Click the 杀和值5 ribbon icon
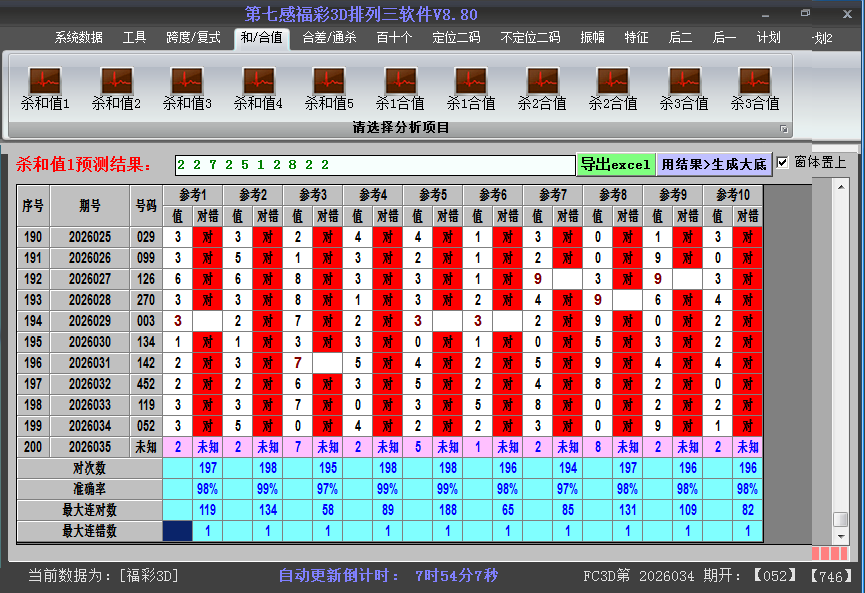The width and height of the screenshot is (865, 593). (329, 81)
